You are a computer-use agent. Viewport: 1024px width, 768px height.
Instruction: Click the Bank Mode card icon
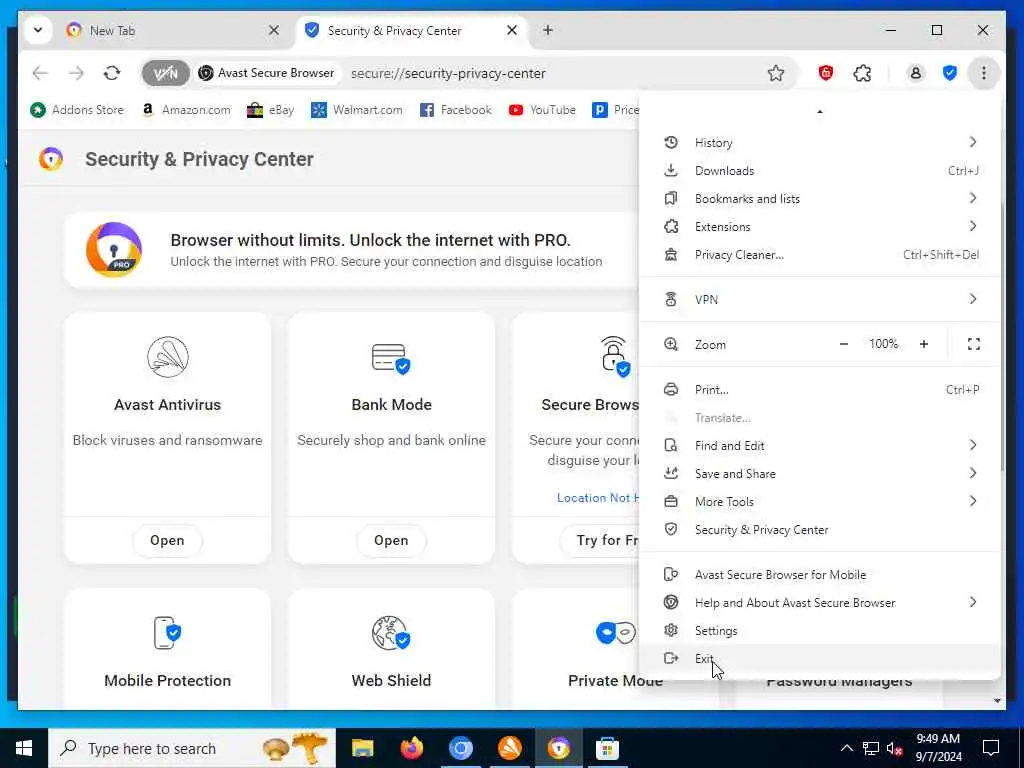pos(391,359)
